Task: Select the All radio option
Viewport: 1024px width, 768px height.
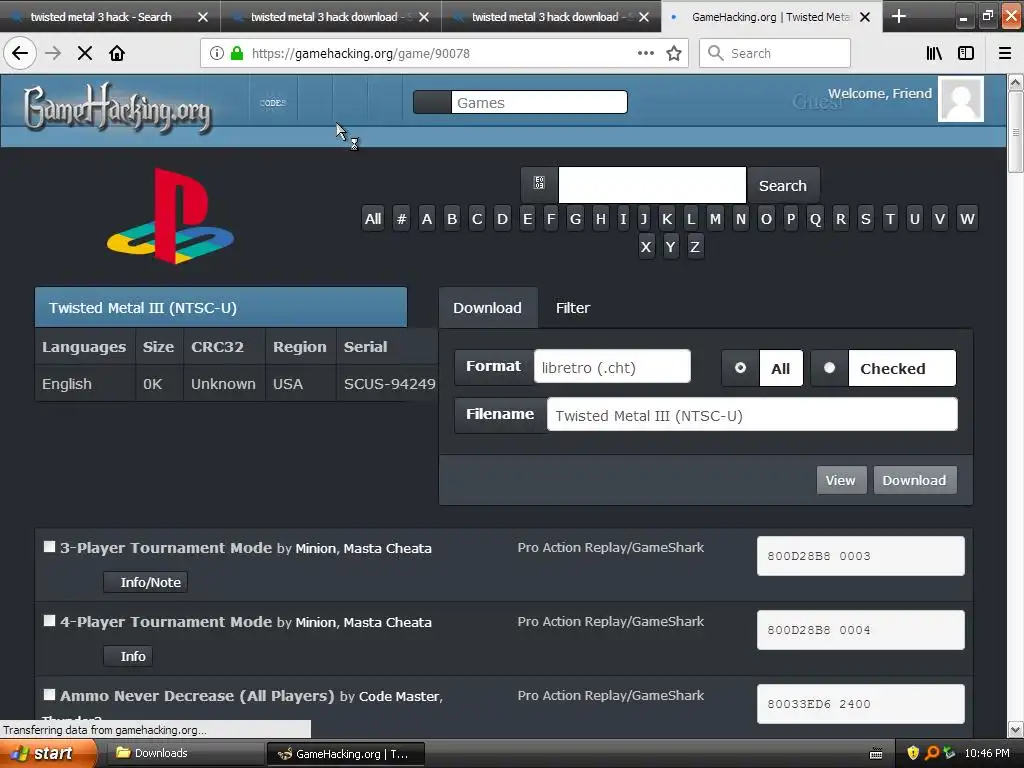Action: (741, 368)
